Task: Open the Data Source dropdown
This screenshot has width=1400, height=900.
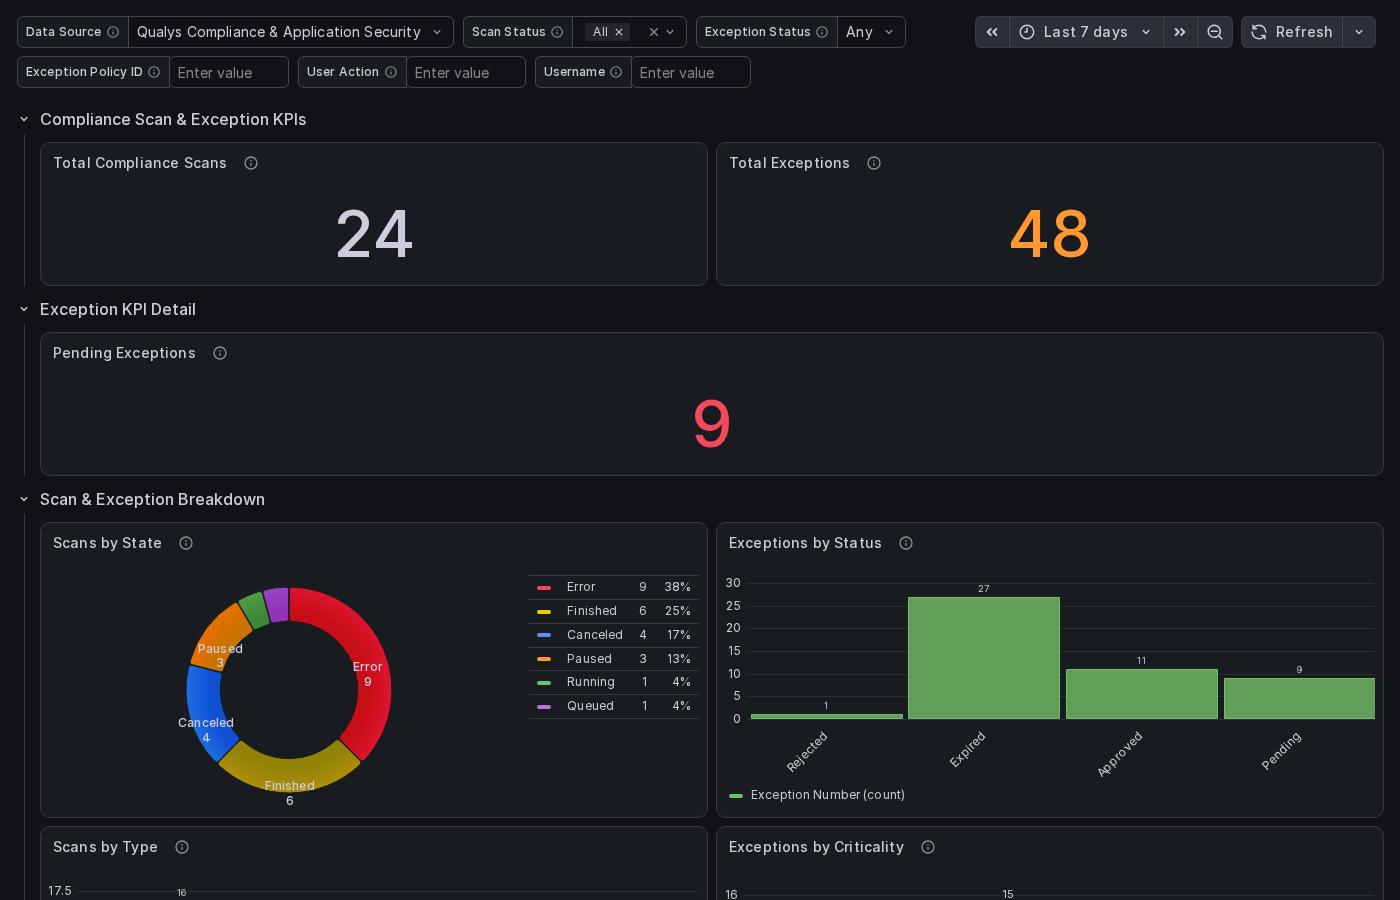Action: [x=291, y=32]
